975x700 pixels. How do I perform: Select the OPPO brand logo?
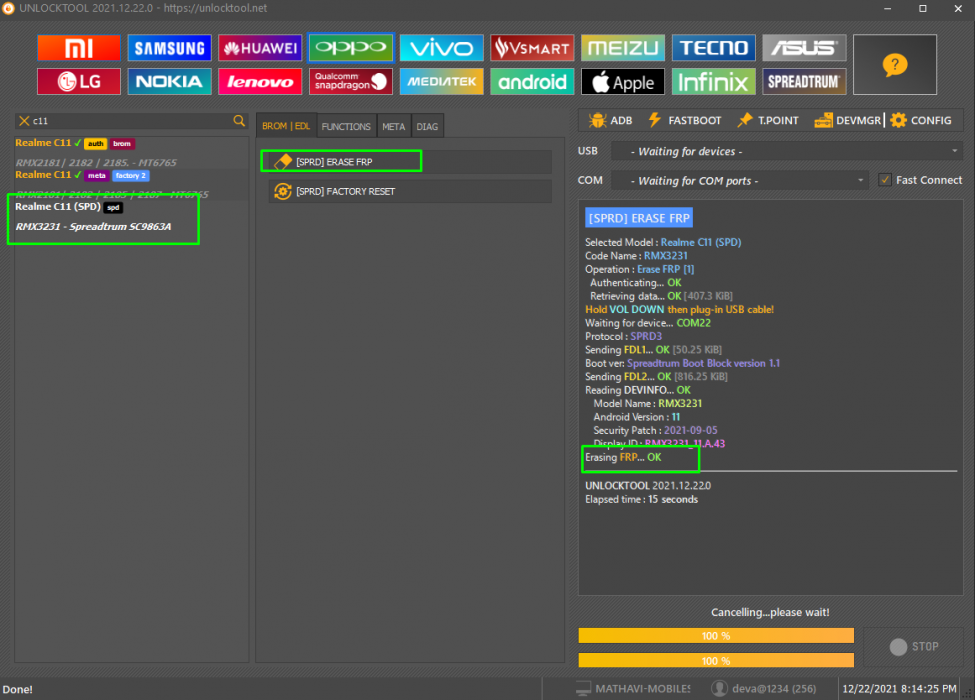pyautogui.click(x=351, y=48)
